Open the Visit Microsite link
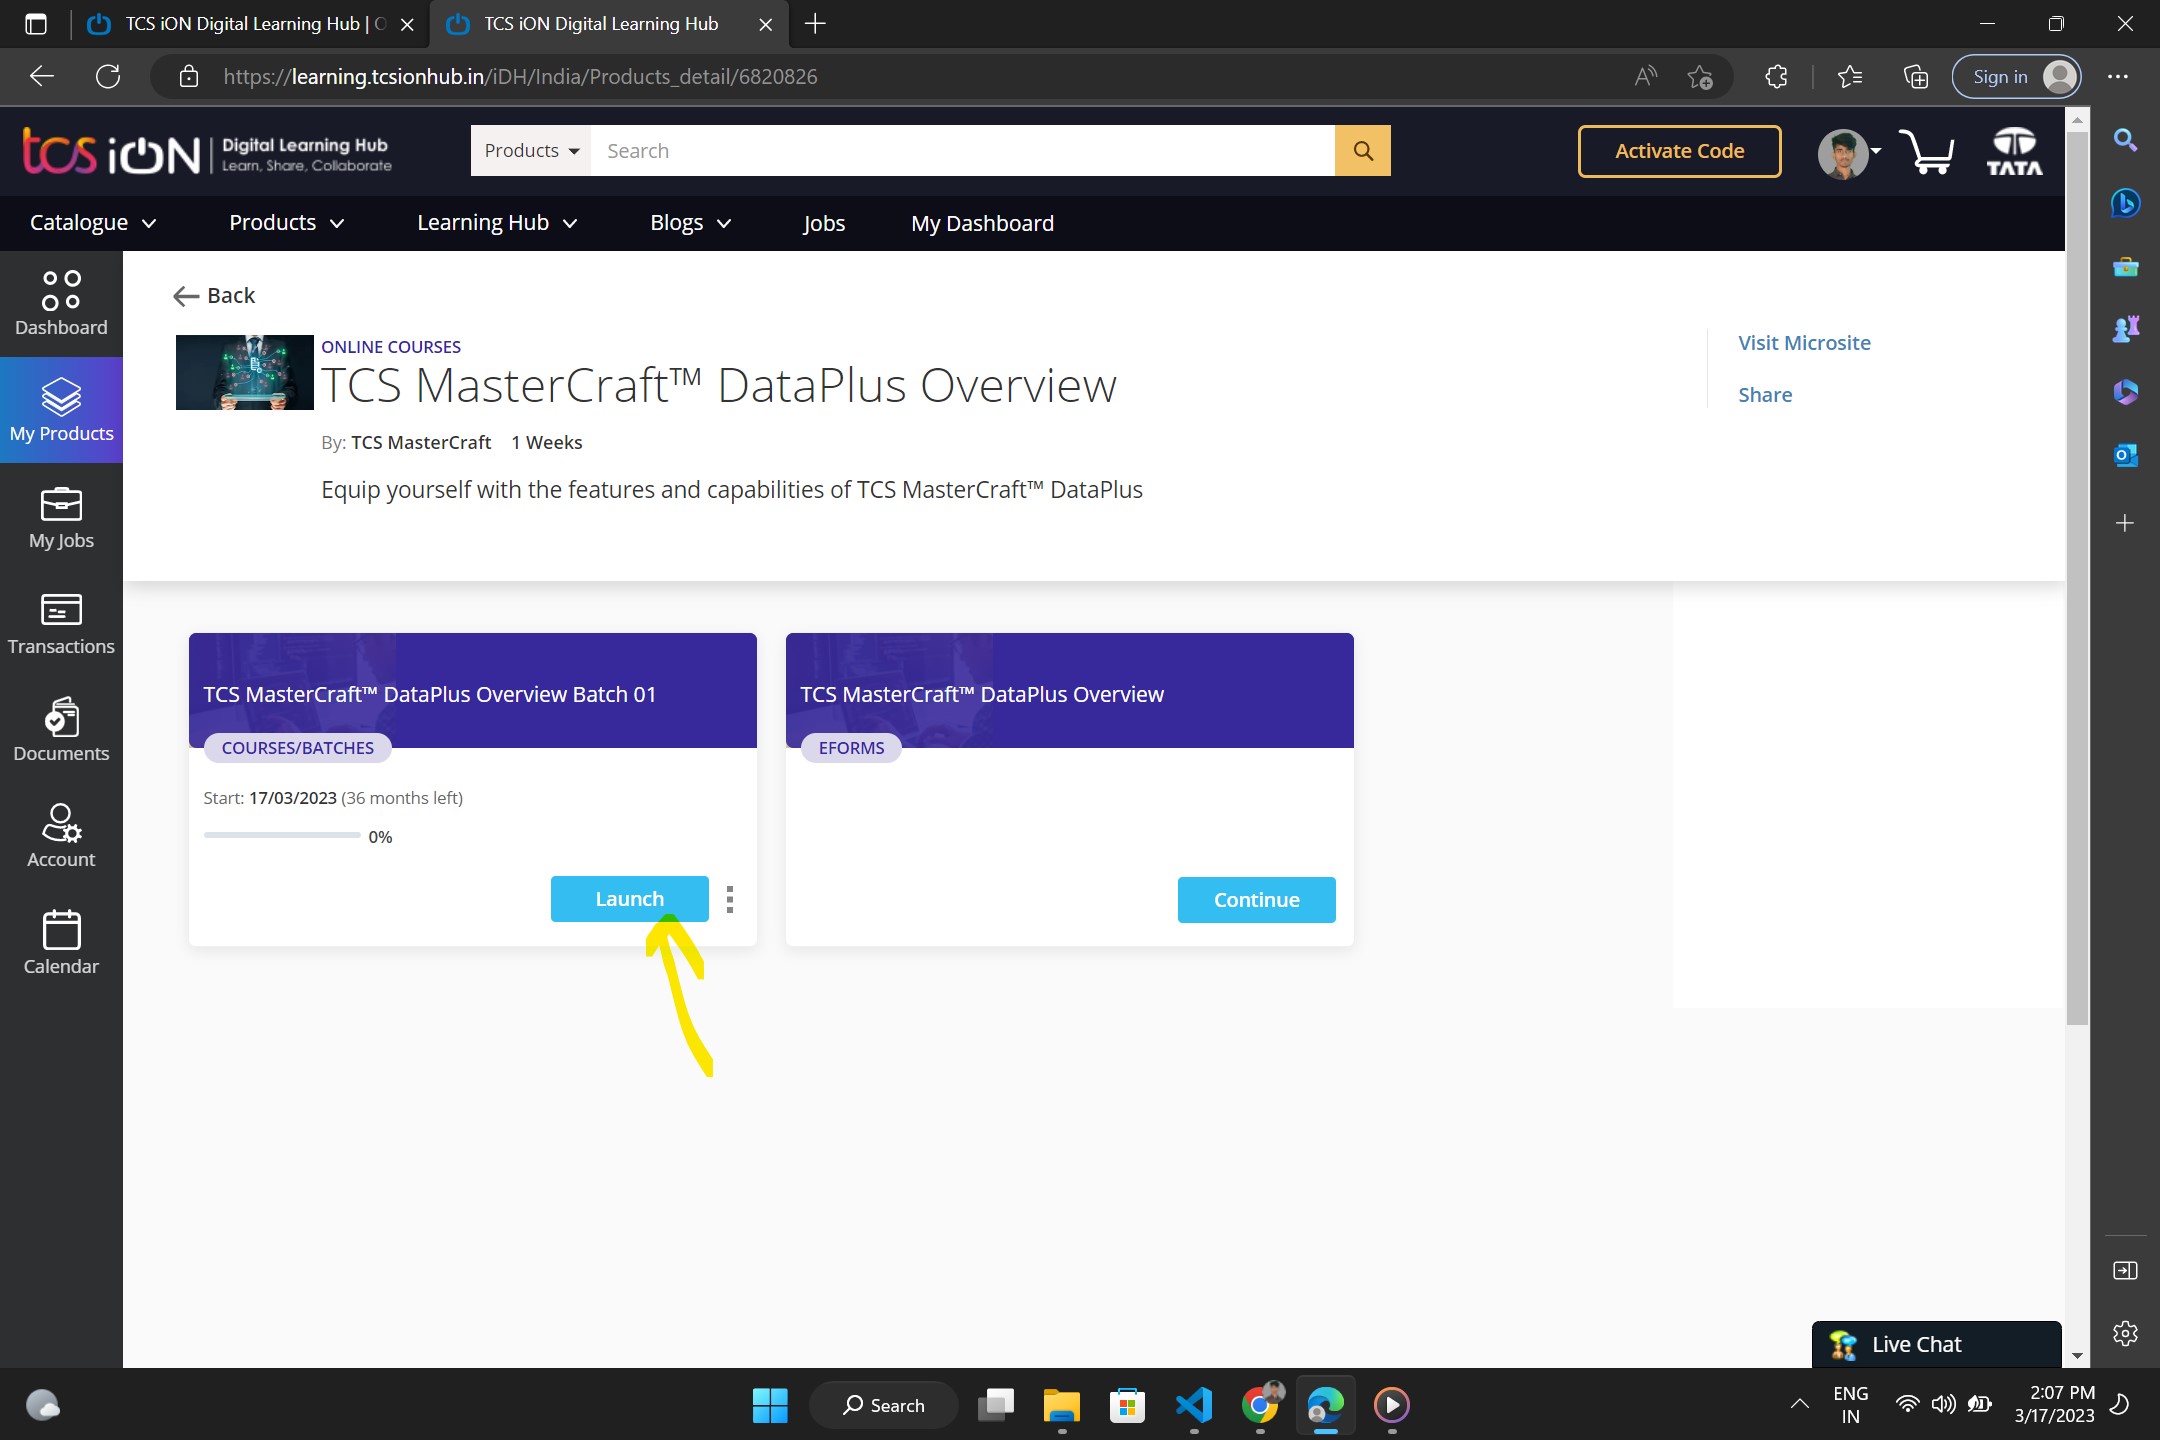Image resolution: width=2160 pixels, height=1440 pixels. 1804,343
